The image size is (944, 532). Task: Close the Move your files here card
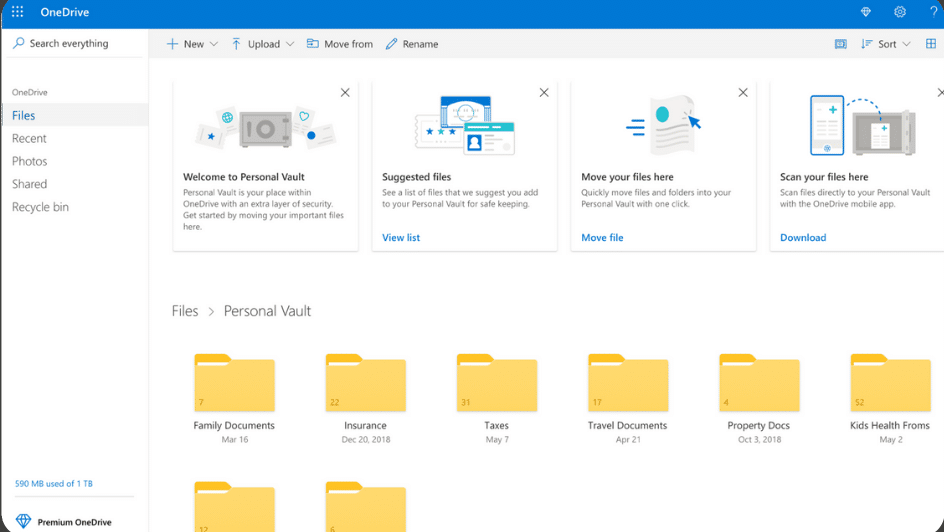pyautogui.click(x=743, y=93)
